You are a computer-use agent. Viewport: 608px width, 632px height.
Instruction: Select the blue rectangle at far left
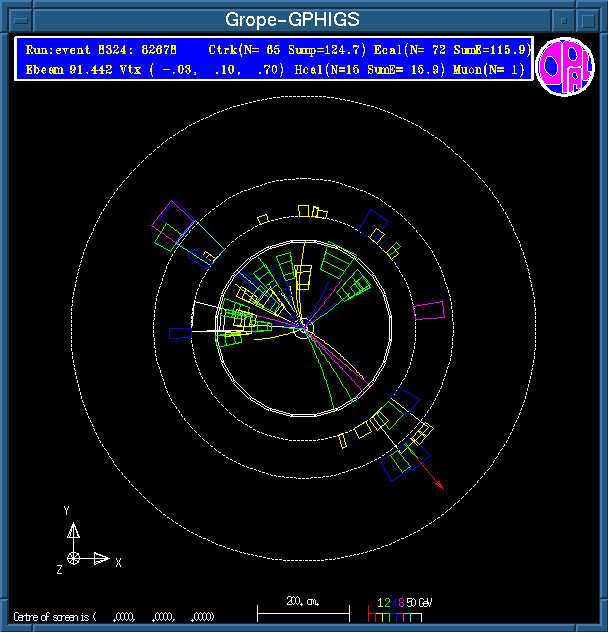[179, 333]
